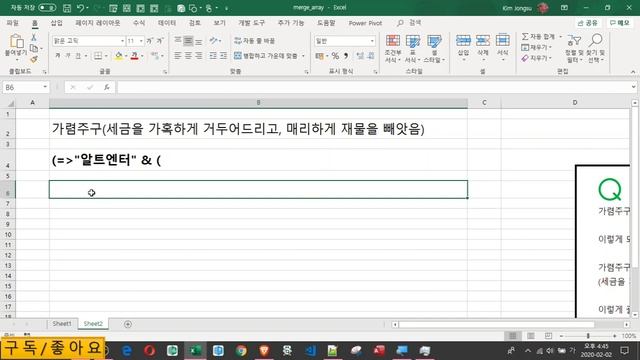Image resolution: width=640 pixels, height=360 pixels.
Task: Toggle italic (가) formatting
Action: tap(68, 56)
